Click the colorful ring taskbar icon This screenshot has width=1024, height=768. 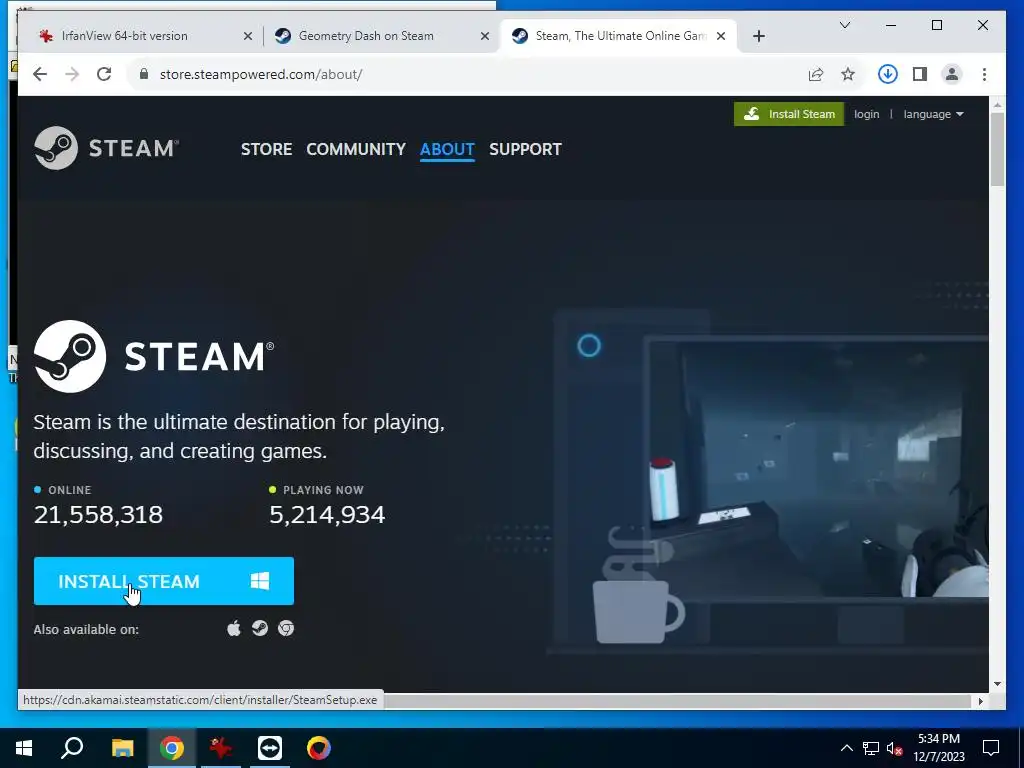click(319, 748)
